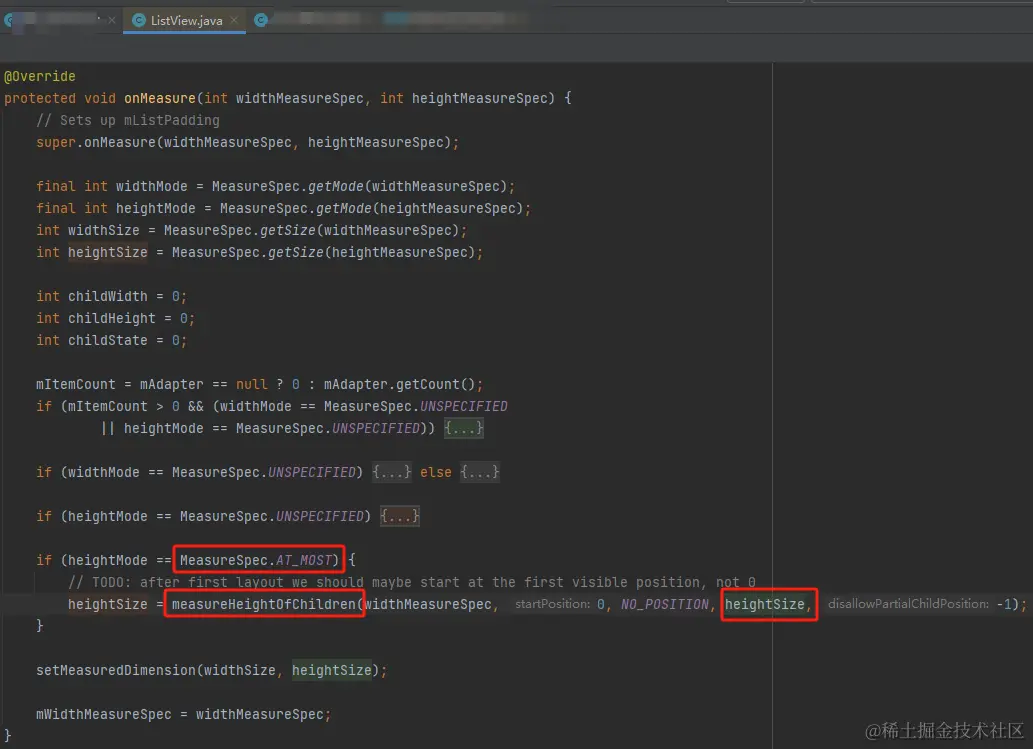This screenshot has width=1033, height=749.
Task: Click mAdapter.getCount() call
Action: pyautogui.click(x=399, y=385)
